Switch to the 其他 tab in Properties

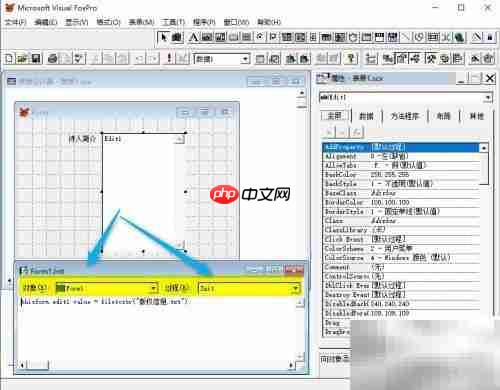(476, 116)
